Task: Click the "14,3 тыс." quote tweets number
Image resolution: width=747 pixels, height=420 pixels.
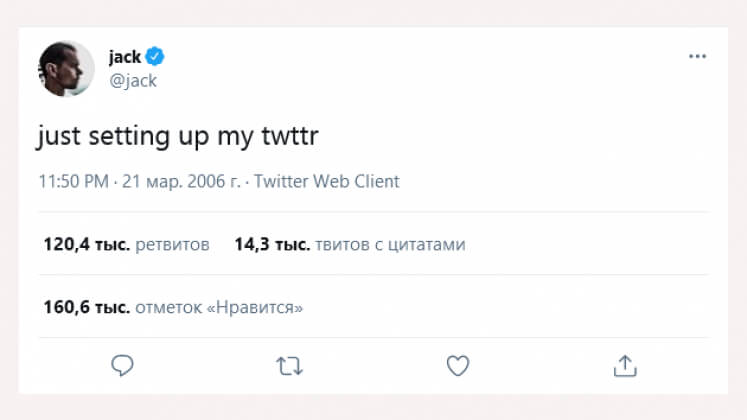Action: click(x=272, y=245)
